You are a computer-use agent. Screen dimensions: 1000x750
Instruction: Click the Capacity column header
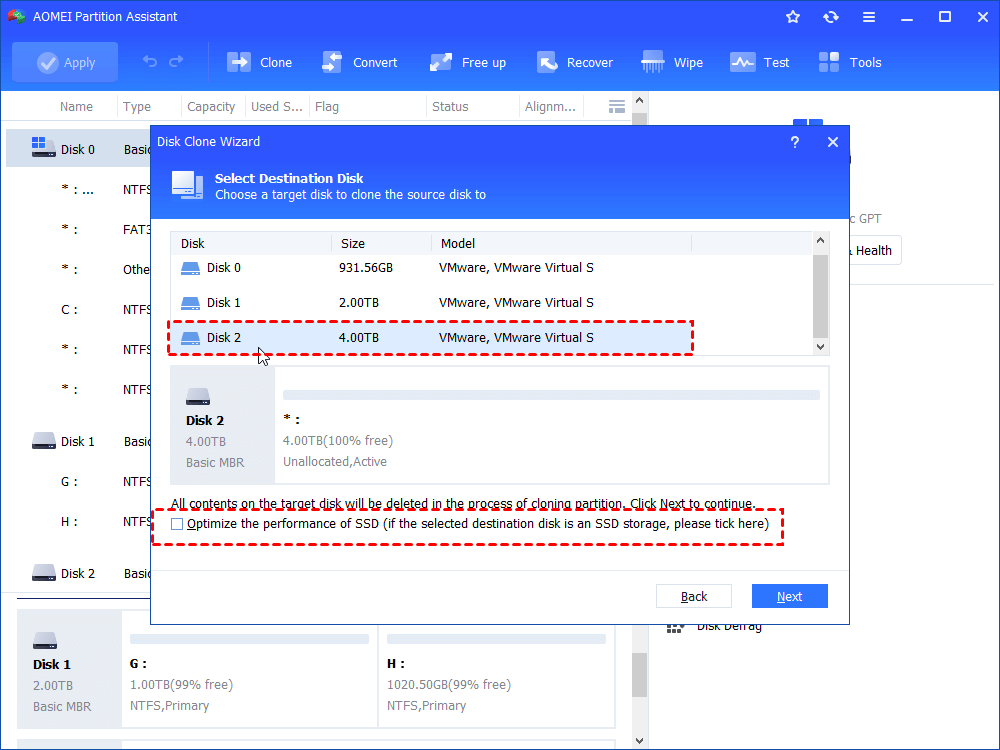click(211, 107)
